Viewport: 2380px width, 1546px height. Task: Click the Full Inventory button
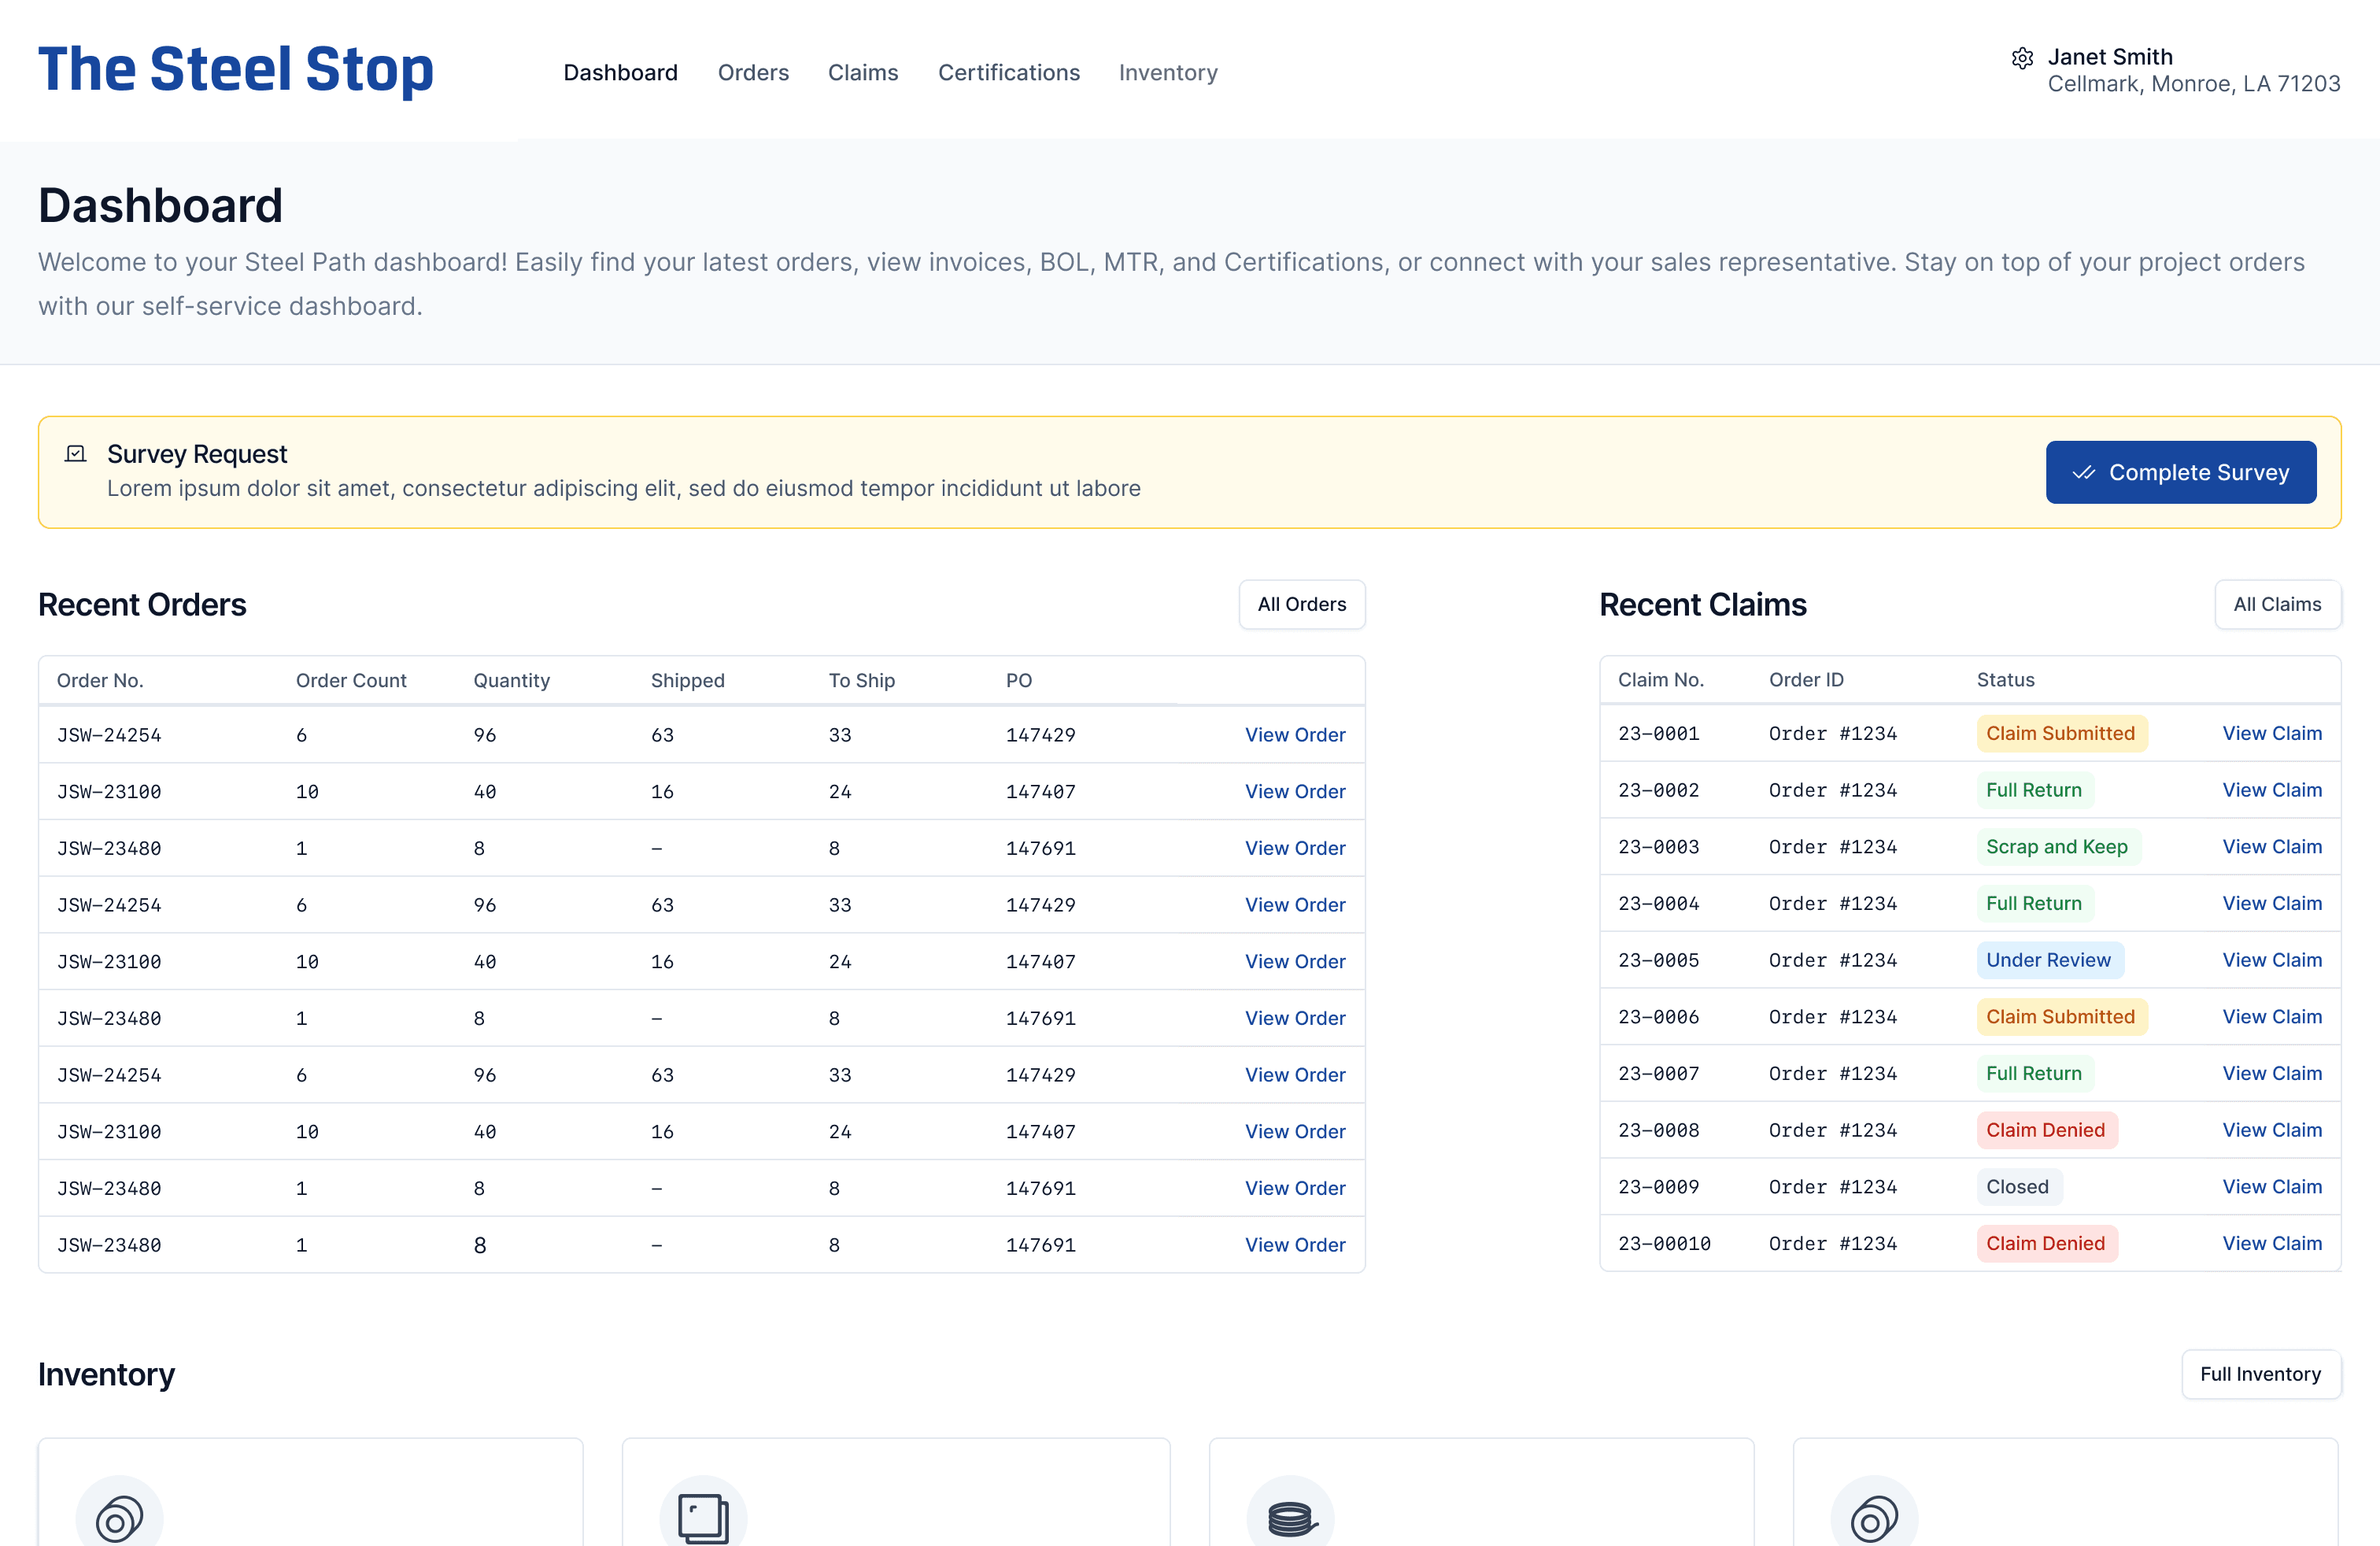[x=2260, y=1374]
